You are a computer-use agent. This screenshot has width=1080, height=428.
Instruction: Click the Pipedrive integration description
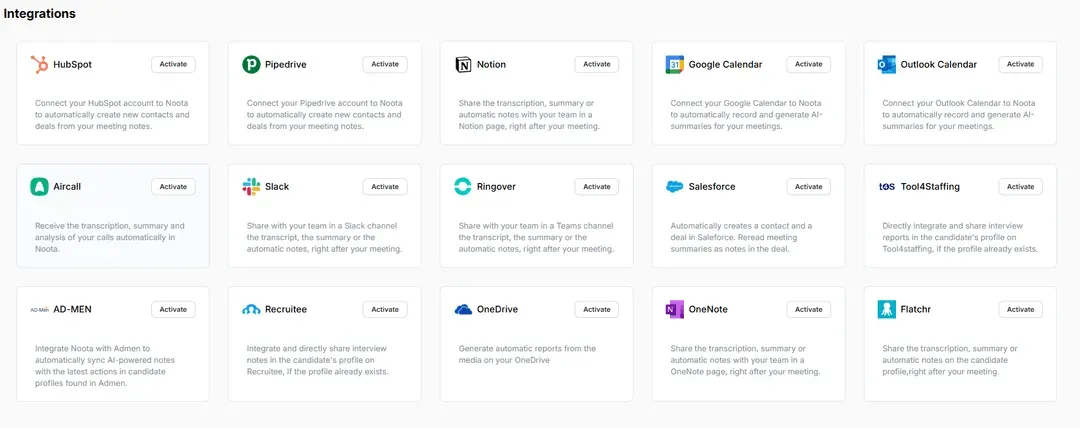(324, 114)
